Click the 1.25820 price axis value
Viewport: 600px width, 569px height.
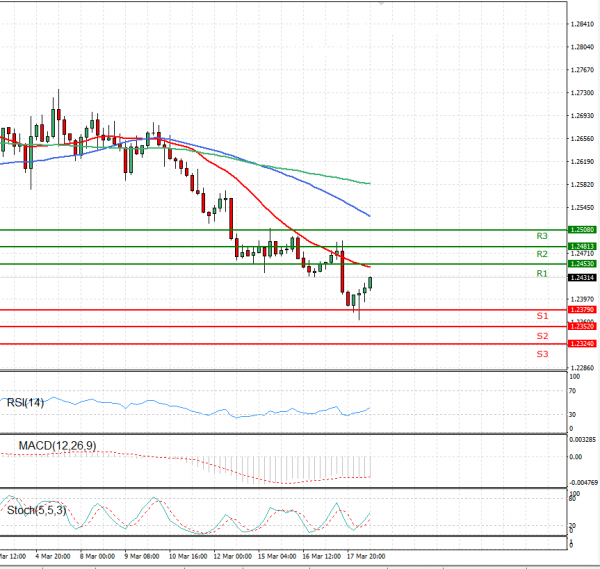click(582, 185)
